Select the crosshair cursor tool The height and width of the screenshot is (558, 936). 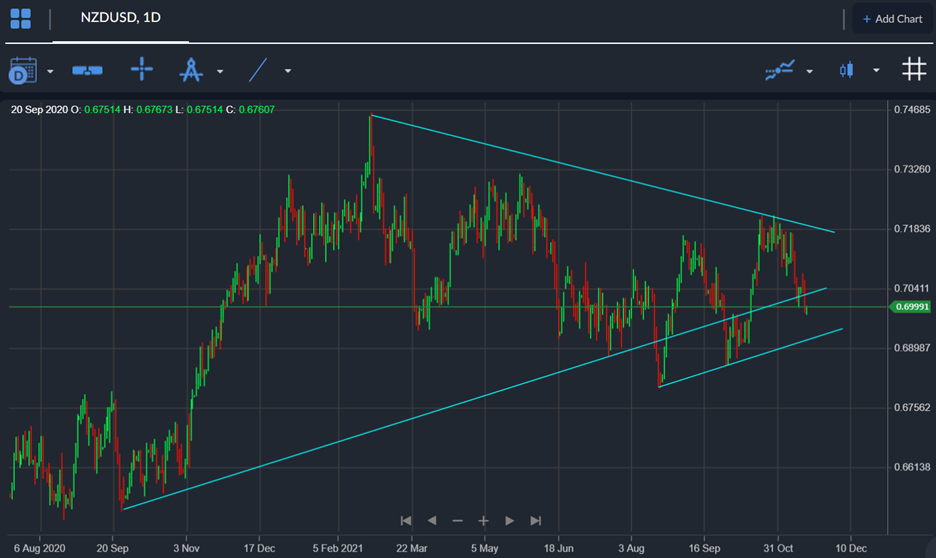[x=141, y=69]
